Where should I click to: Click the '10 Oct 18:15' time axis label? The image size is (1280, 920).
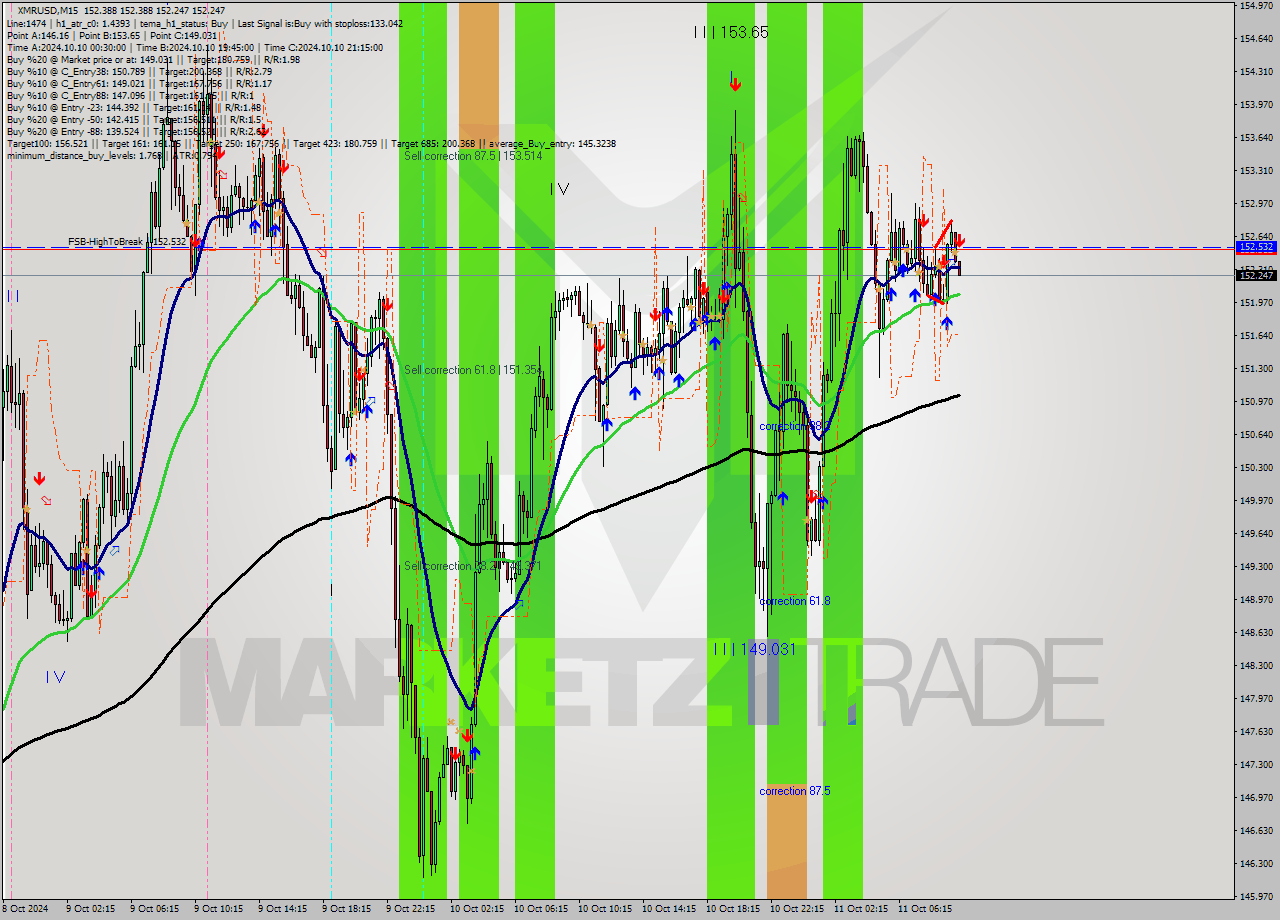[x=732, y=909]
